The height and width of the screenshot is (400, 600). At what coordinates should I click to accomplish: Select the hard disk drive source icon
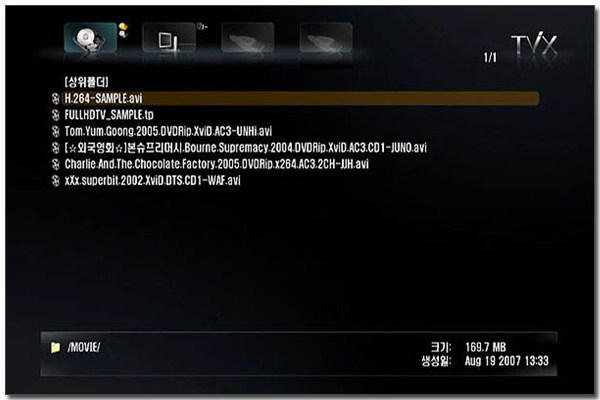tap(91, 37)
